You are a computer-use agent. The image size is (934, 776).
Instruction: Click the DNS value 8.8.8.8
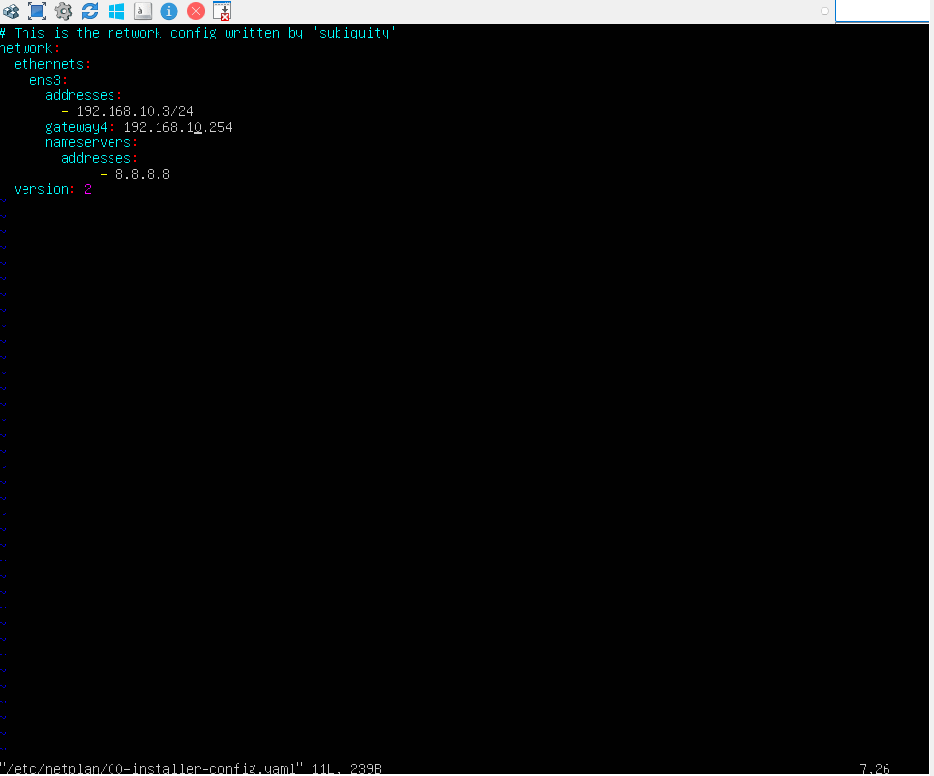click(142, 174)
